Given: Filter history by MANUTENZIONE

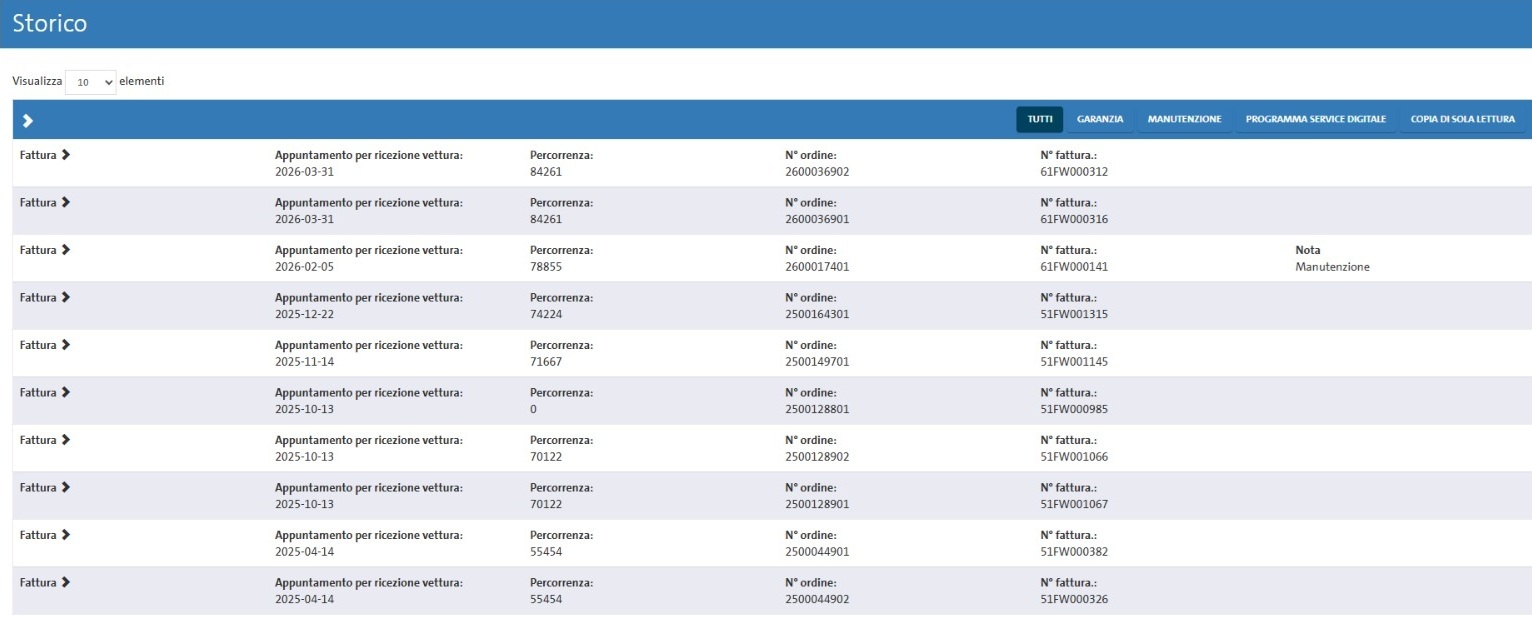Looking at the screenshot, I should click(1184, 119).
